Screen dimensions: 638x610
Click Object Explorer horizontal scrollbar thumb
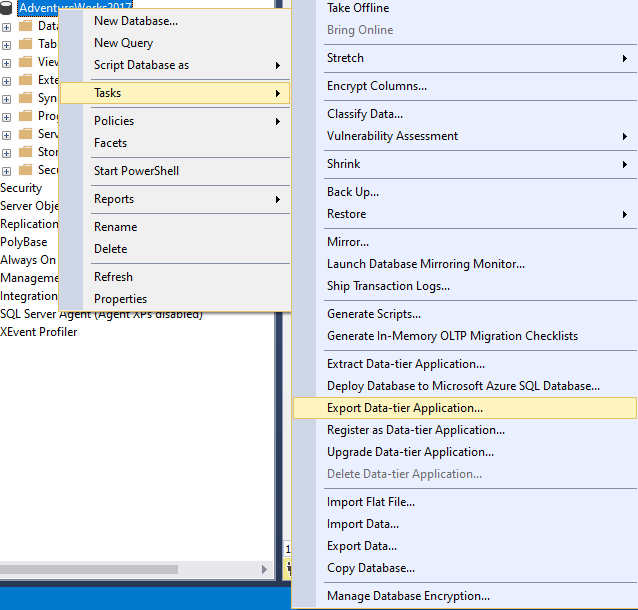pos(90,569)
